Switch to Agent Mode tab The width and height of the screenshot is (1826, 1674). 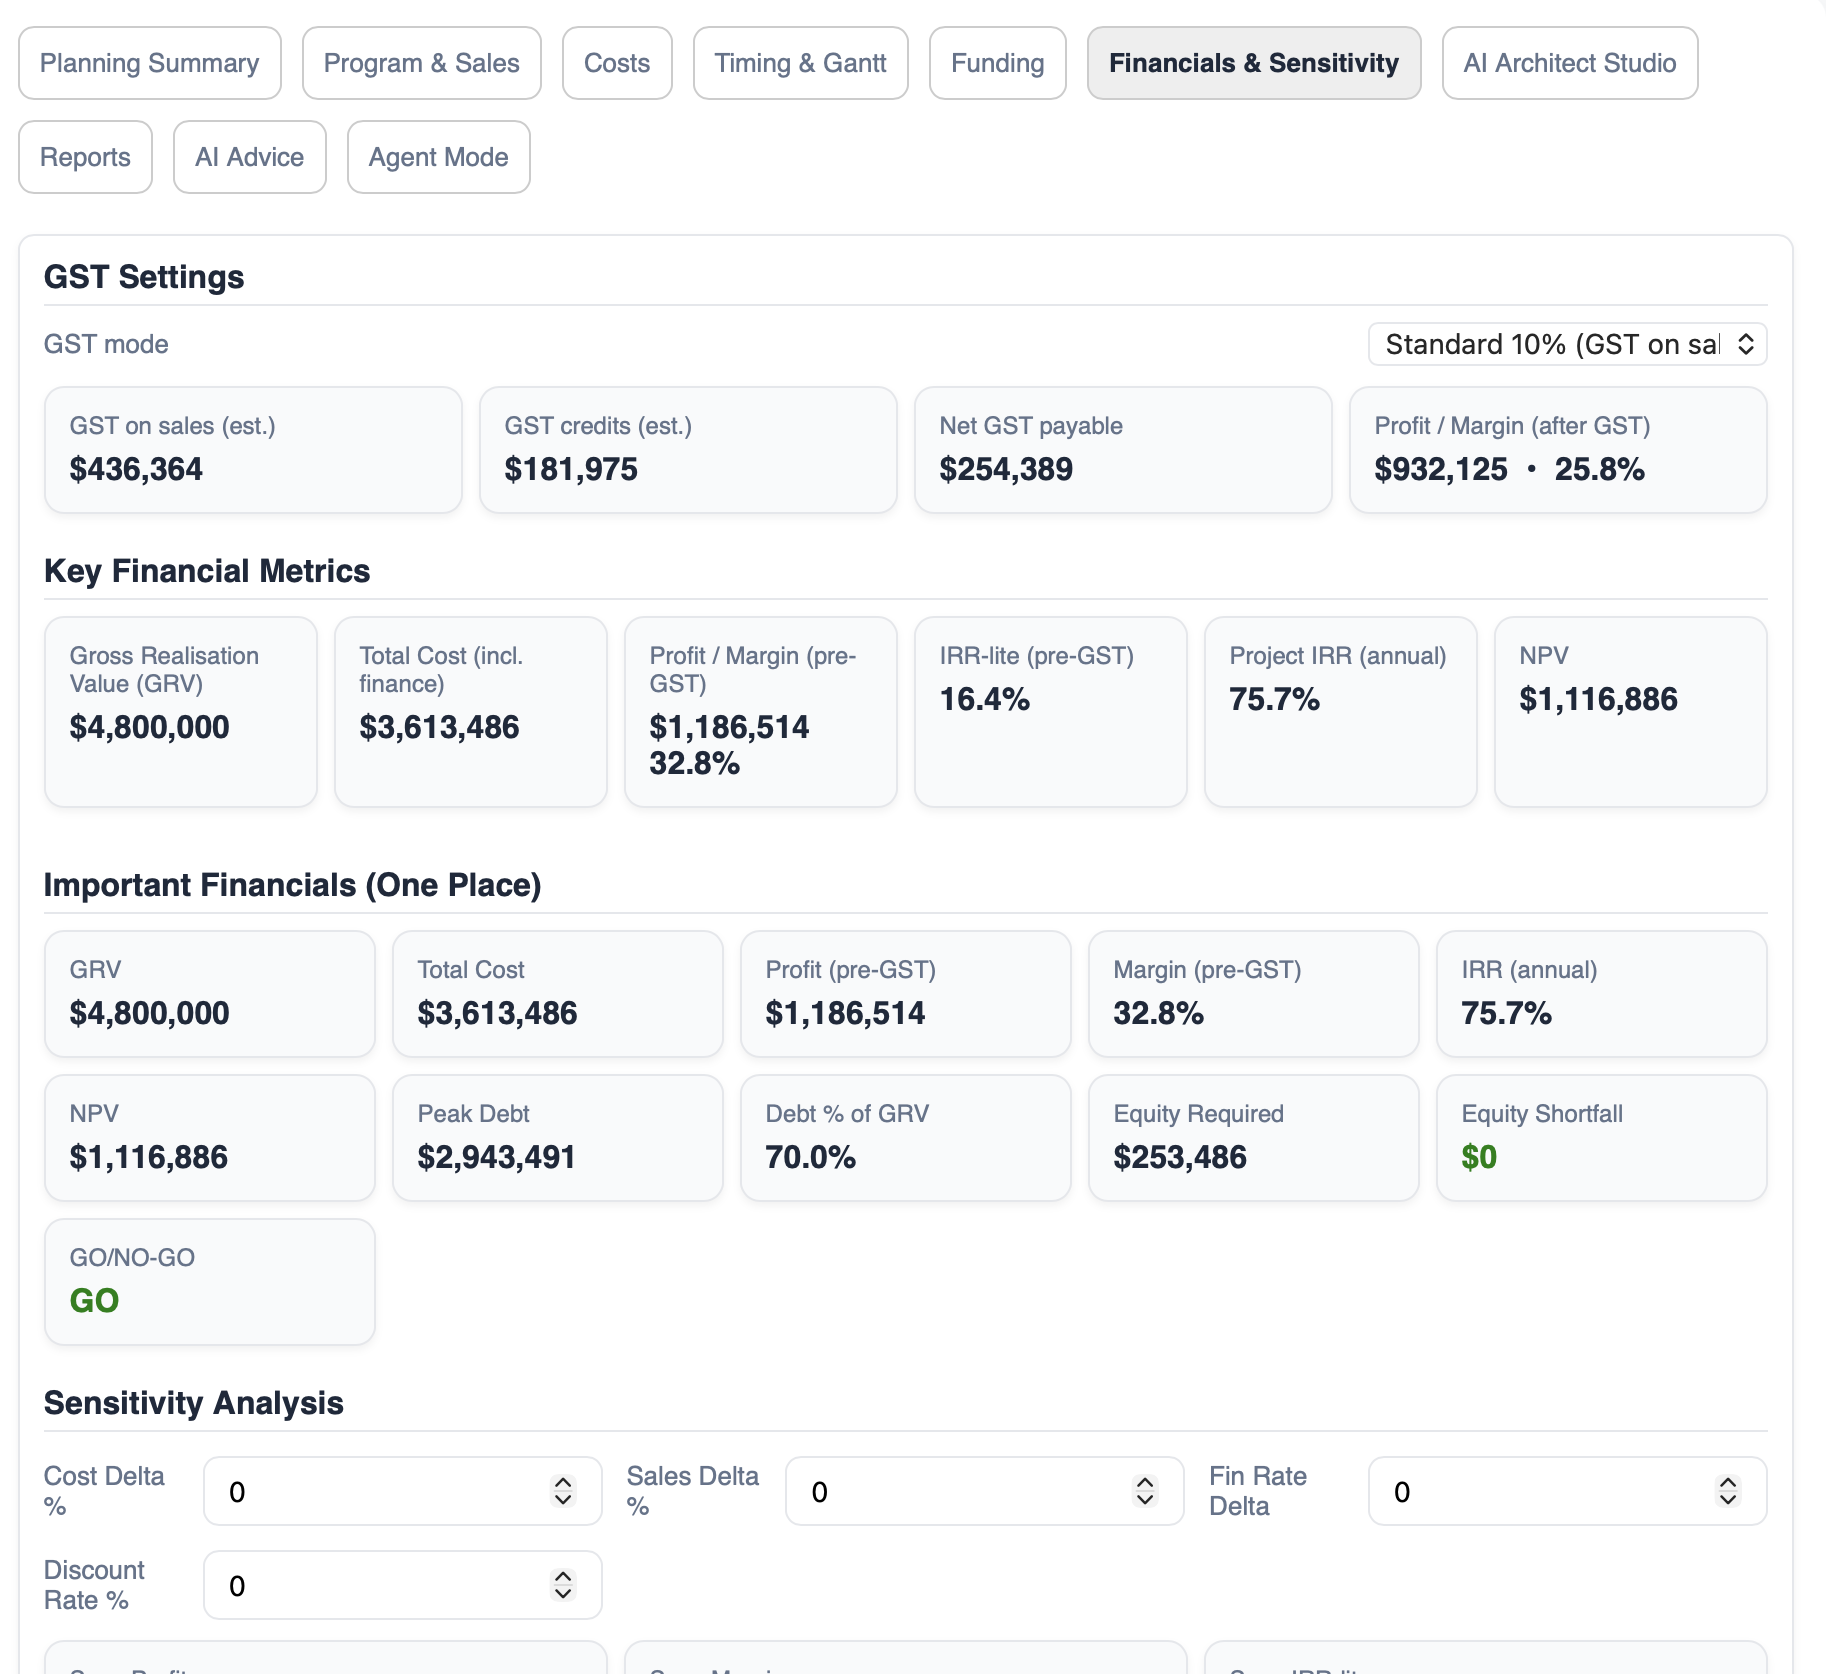click(x=439, y=157)
